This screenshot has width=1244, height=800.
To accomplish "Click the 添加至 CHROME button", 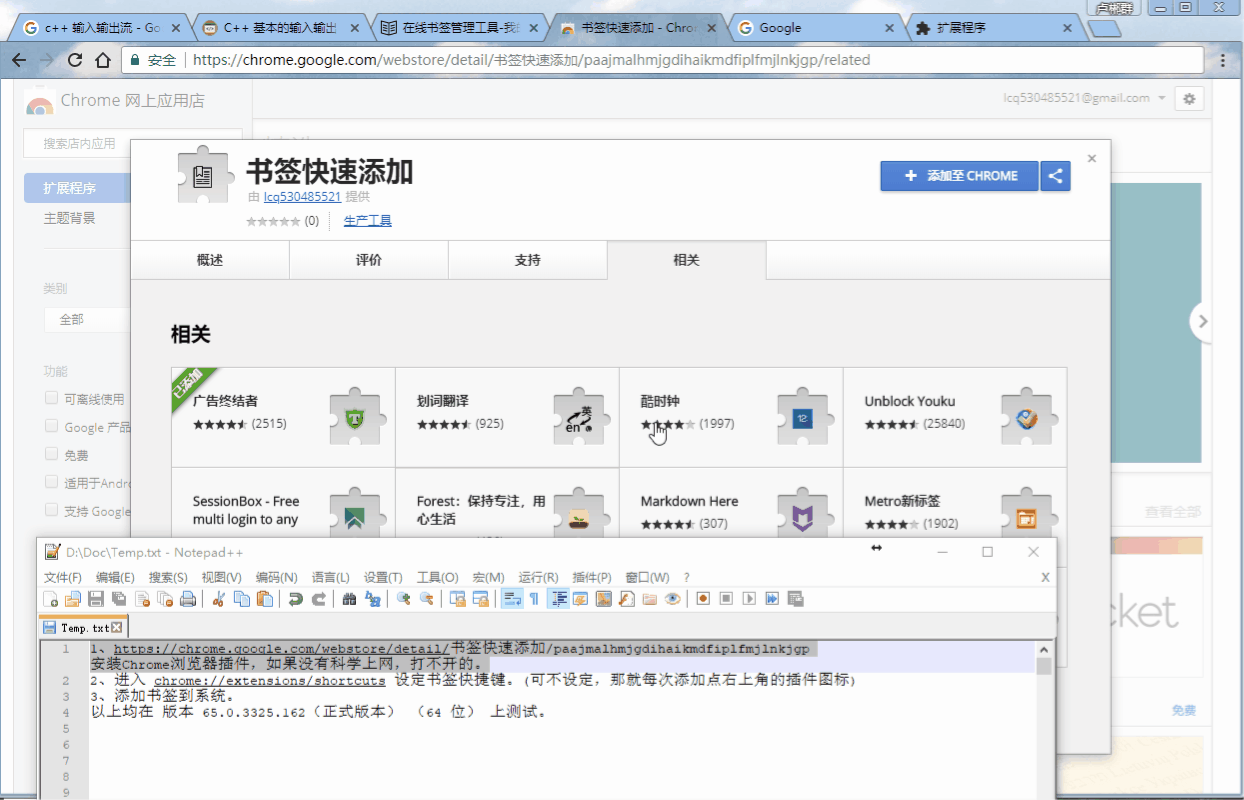I will [x=960, y=176].
